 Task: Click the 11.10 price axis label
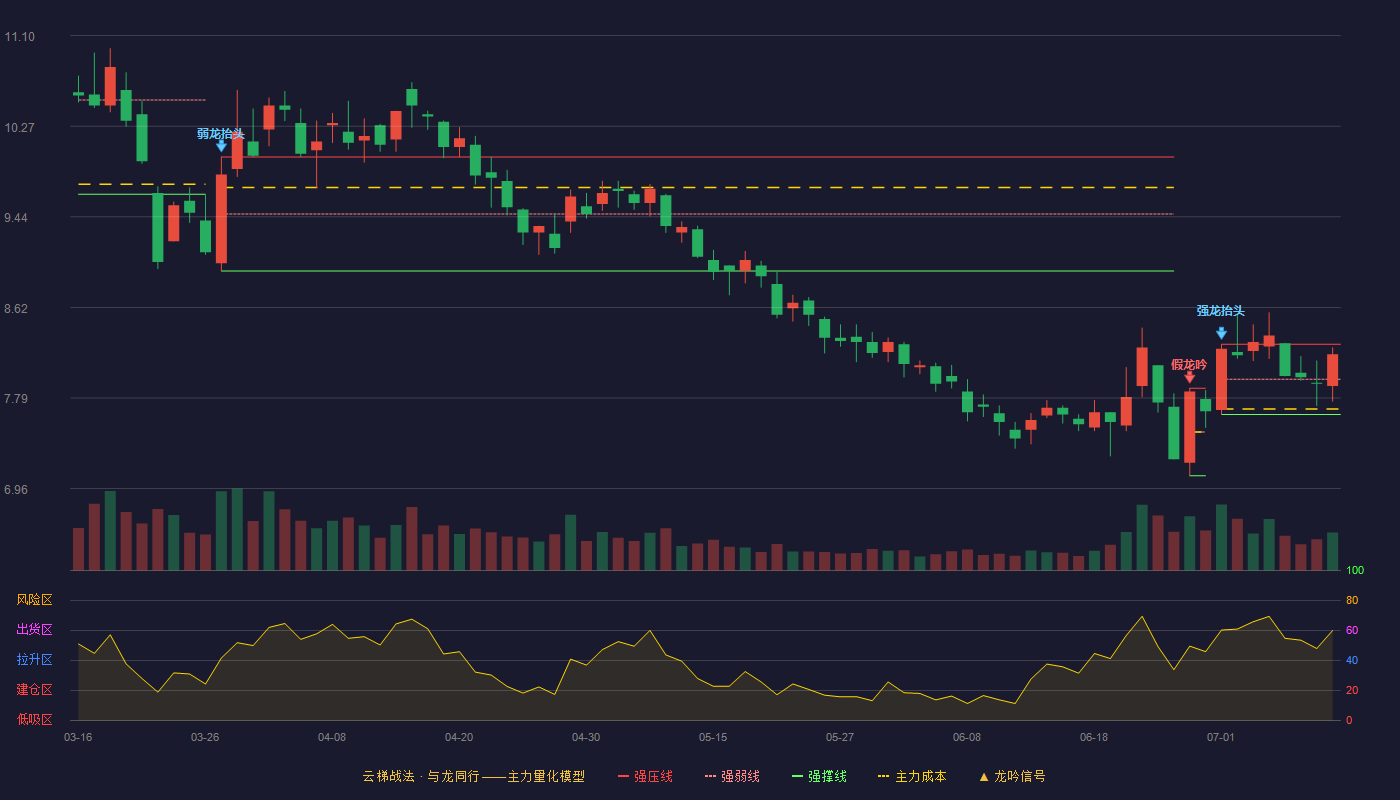point(19,37)
